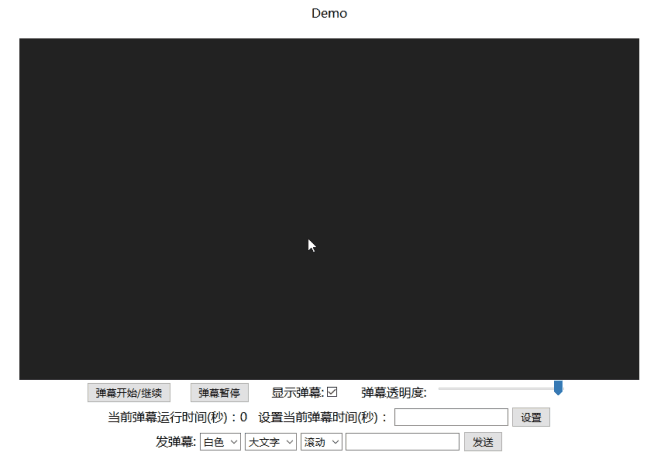Image resolution: width=654 pixels, height=472 pixels.
Task: Click the 设置 button
Action: point(531,417)
